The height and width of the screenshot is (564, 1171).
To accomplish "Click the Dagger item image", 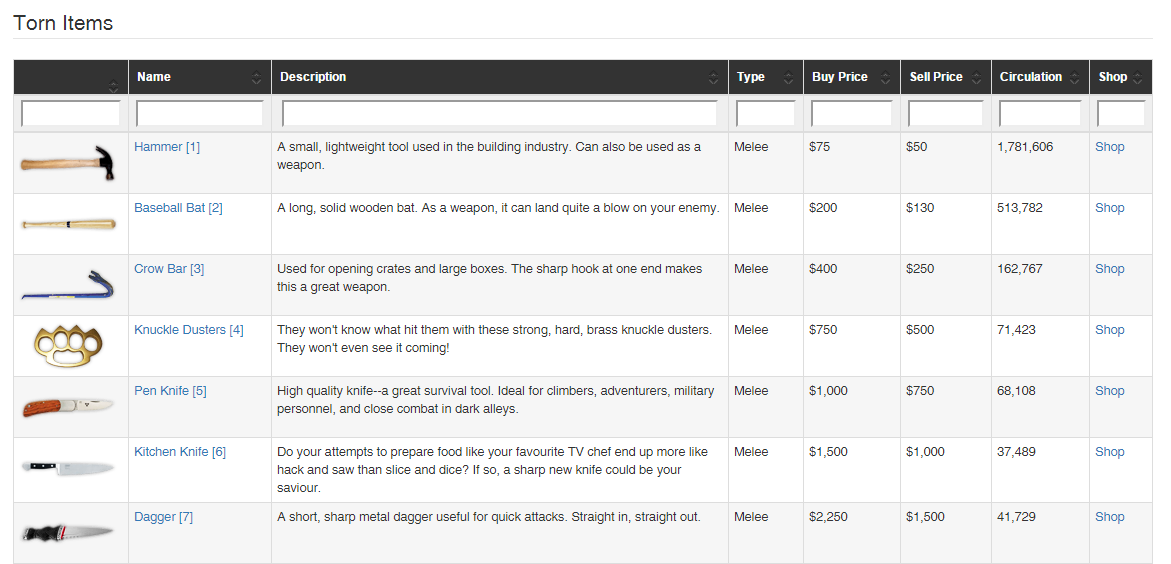I will (x=69, y=532).
